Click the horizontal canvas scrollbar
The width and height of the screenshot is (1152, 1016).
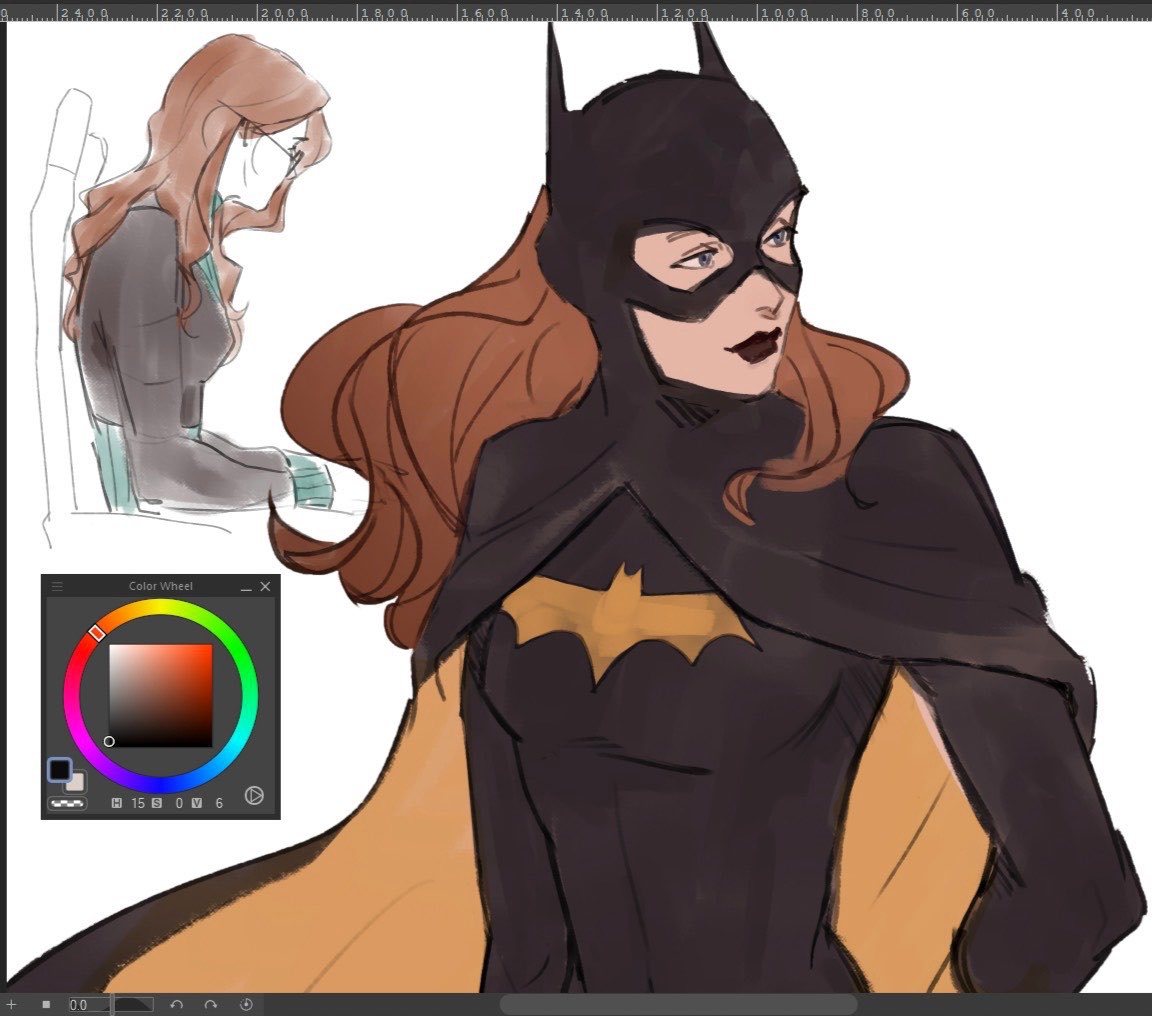click(x=678, y=1004)
